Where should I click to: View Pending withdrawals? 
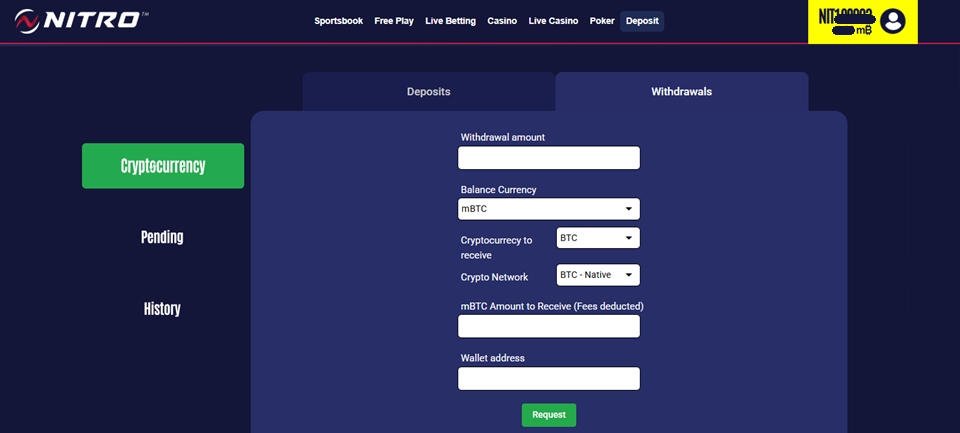tap(162, 238)
